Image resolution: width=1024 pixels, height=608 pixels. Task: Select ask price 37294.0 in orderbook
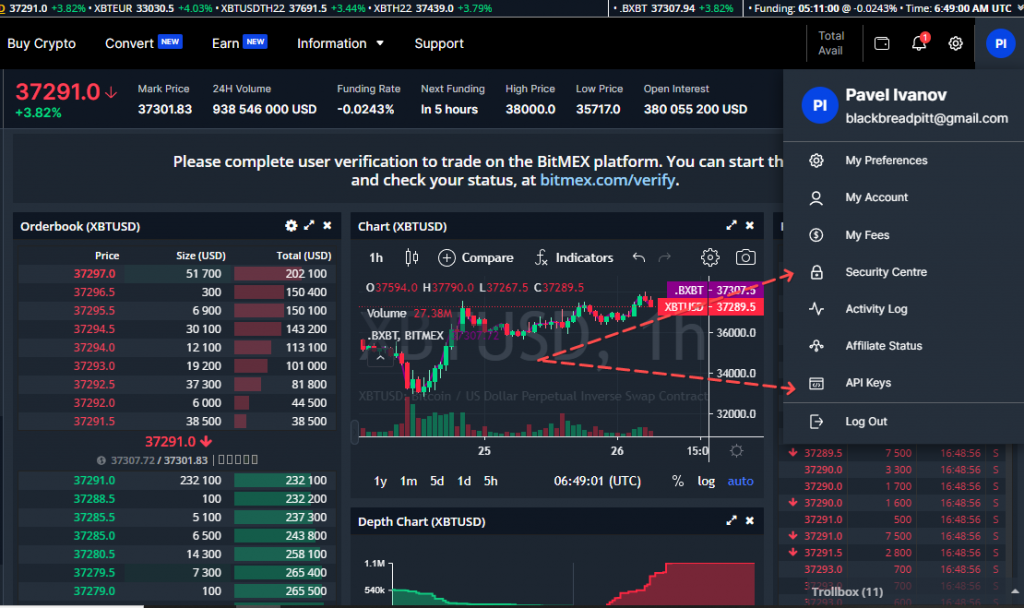pyautogui.click(x=95, y=347)
